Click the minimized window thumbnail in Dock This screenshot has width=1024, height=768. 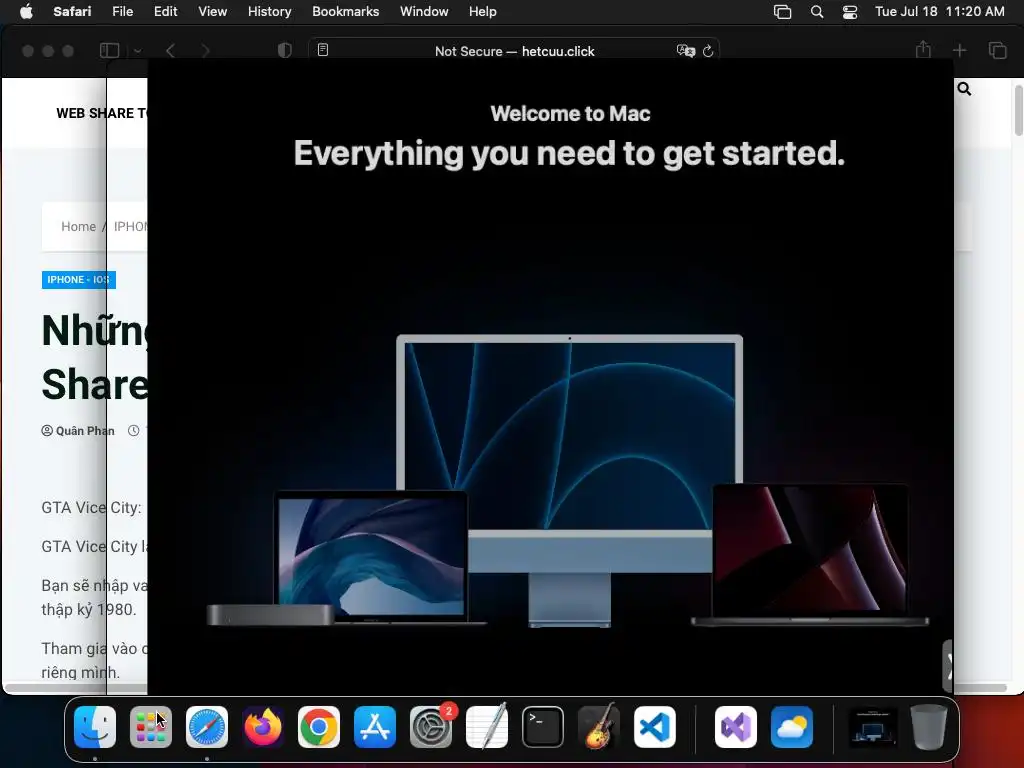click(x=872, y=727)
